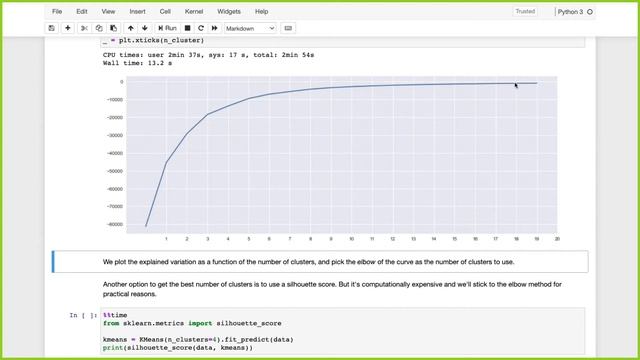Screen dimensions: 640x360
Task: Click the silhouette score paragraph
Action: point(332,289)
